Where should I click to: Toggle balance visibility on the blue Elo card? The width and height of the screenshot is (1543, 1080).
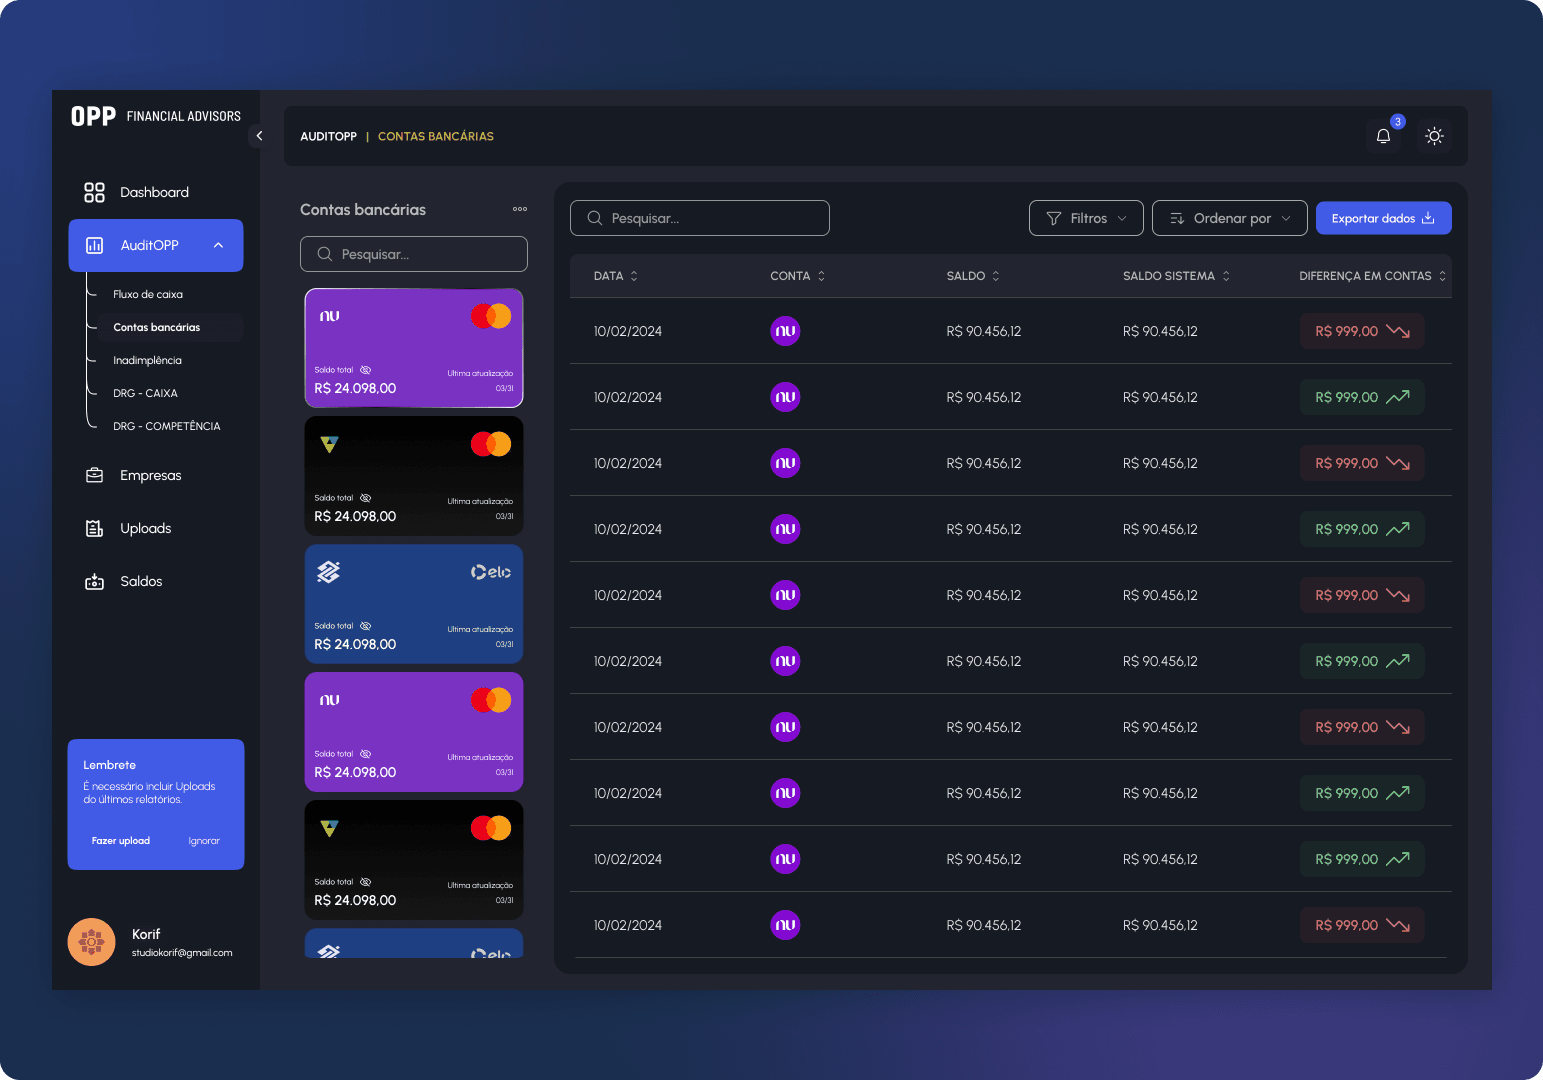click(365, 626)
